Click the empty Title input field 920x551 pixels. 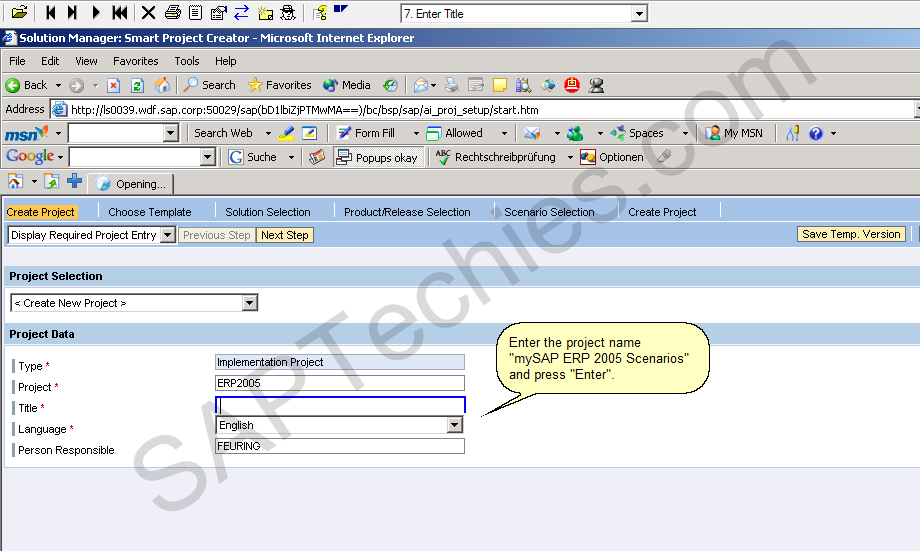[x=340, y=405]
